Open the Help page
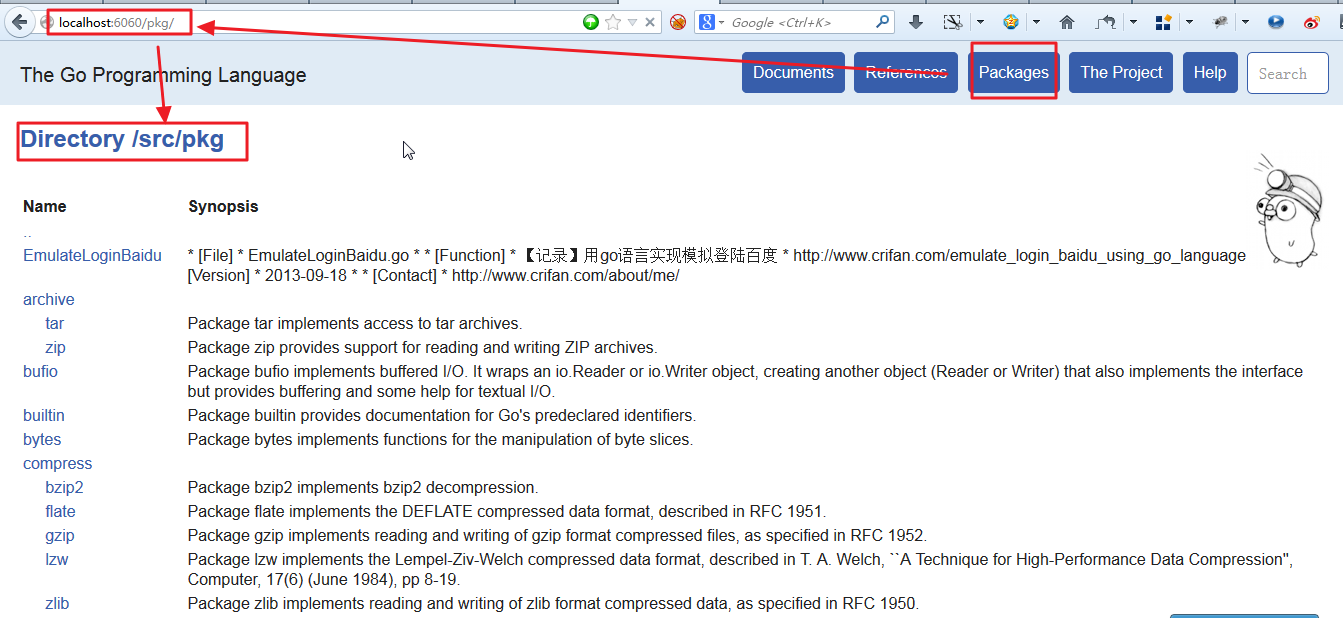This screenshot has height=618, width=1343. [x=1210, y=73]
